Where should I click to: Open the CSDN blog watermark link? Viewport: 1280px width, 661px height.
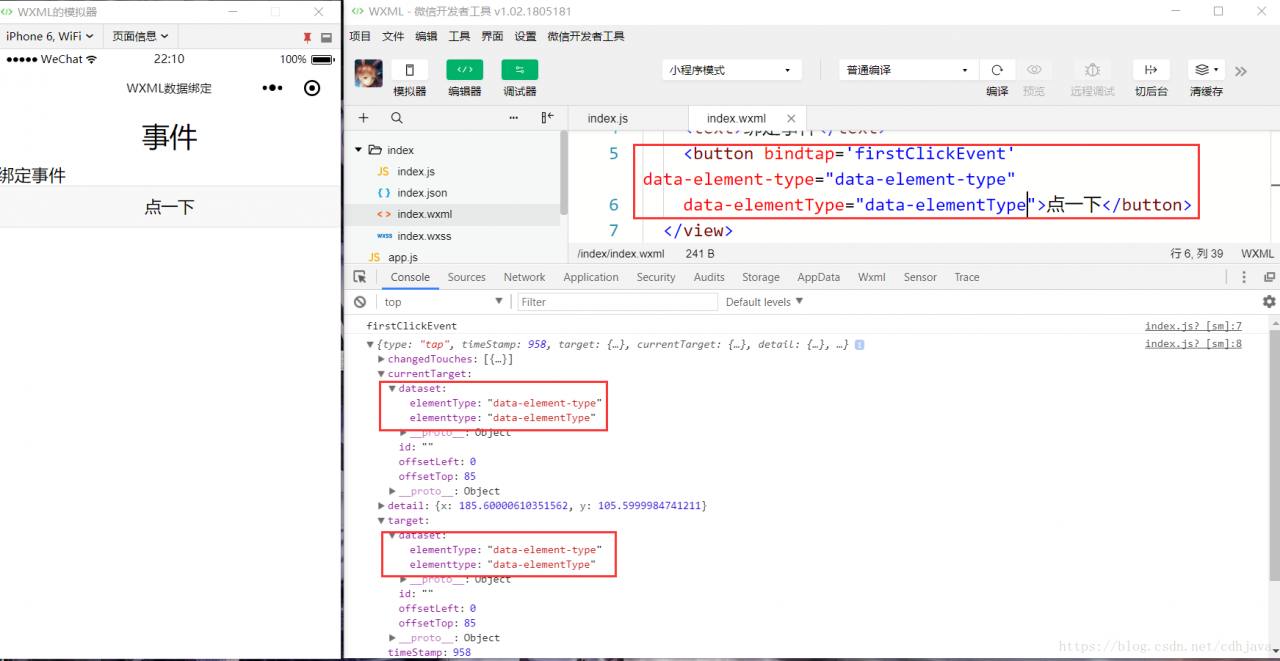[x=1165, y=646]
